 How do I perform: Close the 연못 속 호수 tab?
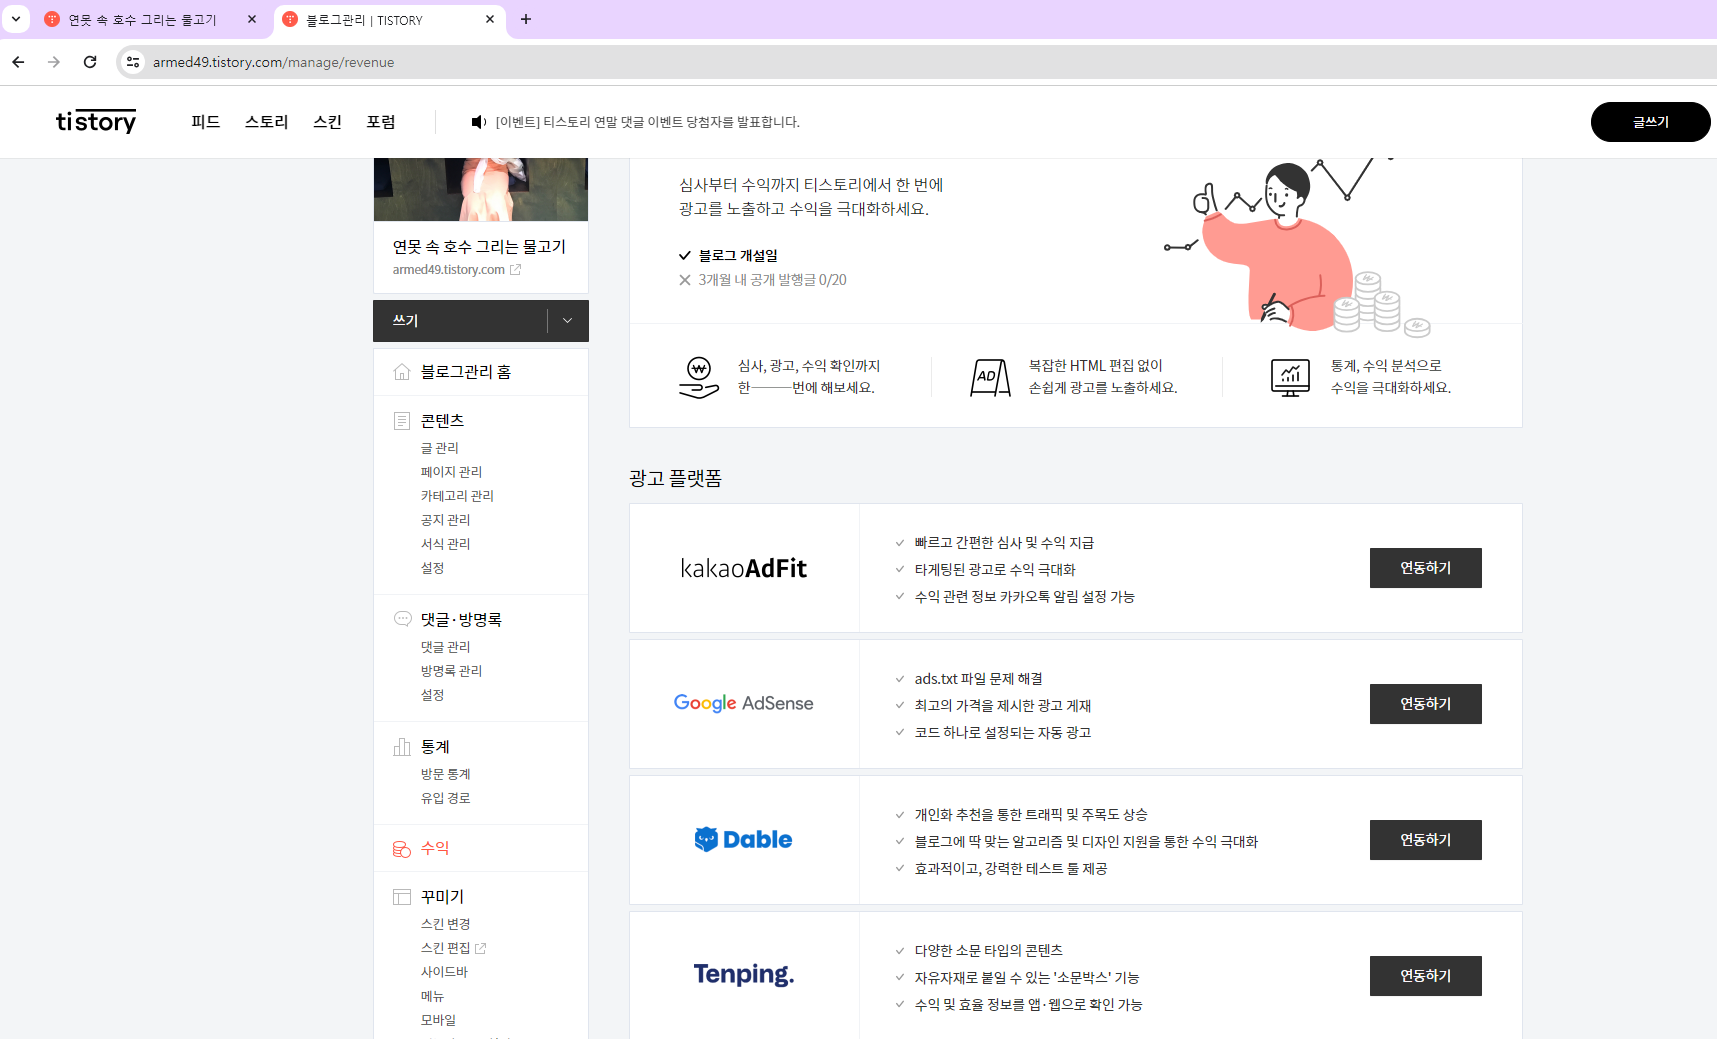click(x=252, y=19)
